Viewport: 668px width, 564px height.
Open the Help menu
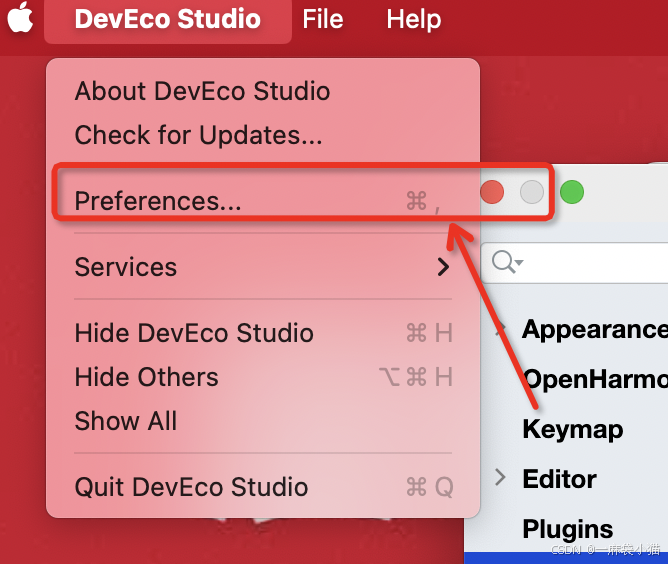[x=413, y=19]
